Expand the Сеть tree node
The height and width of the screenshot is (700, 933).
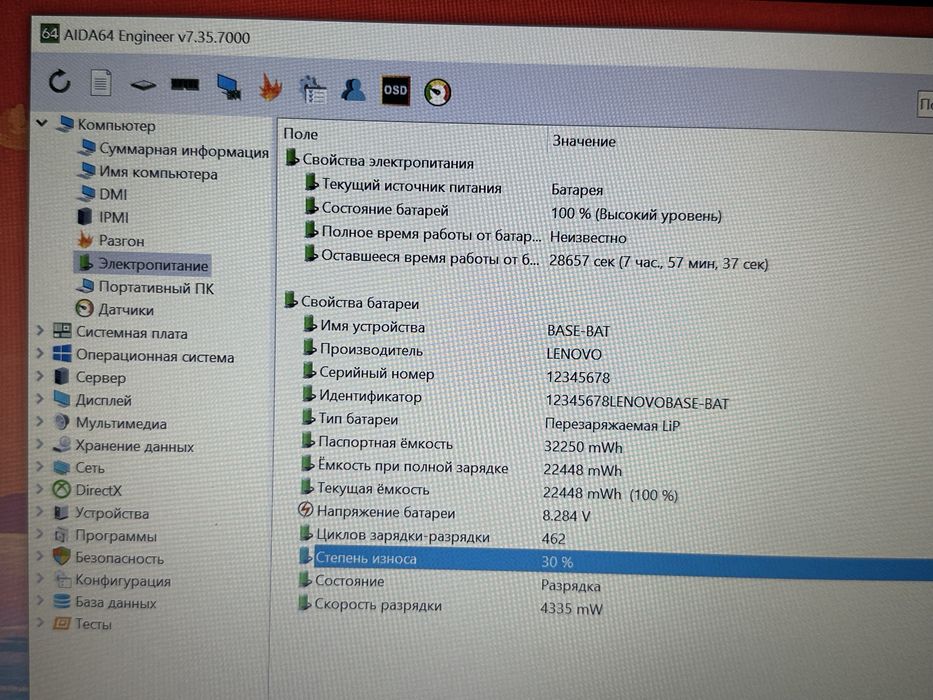click(x=40, y=466)
